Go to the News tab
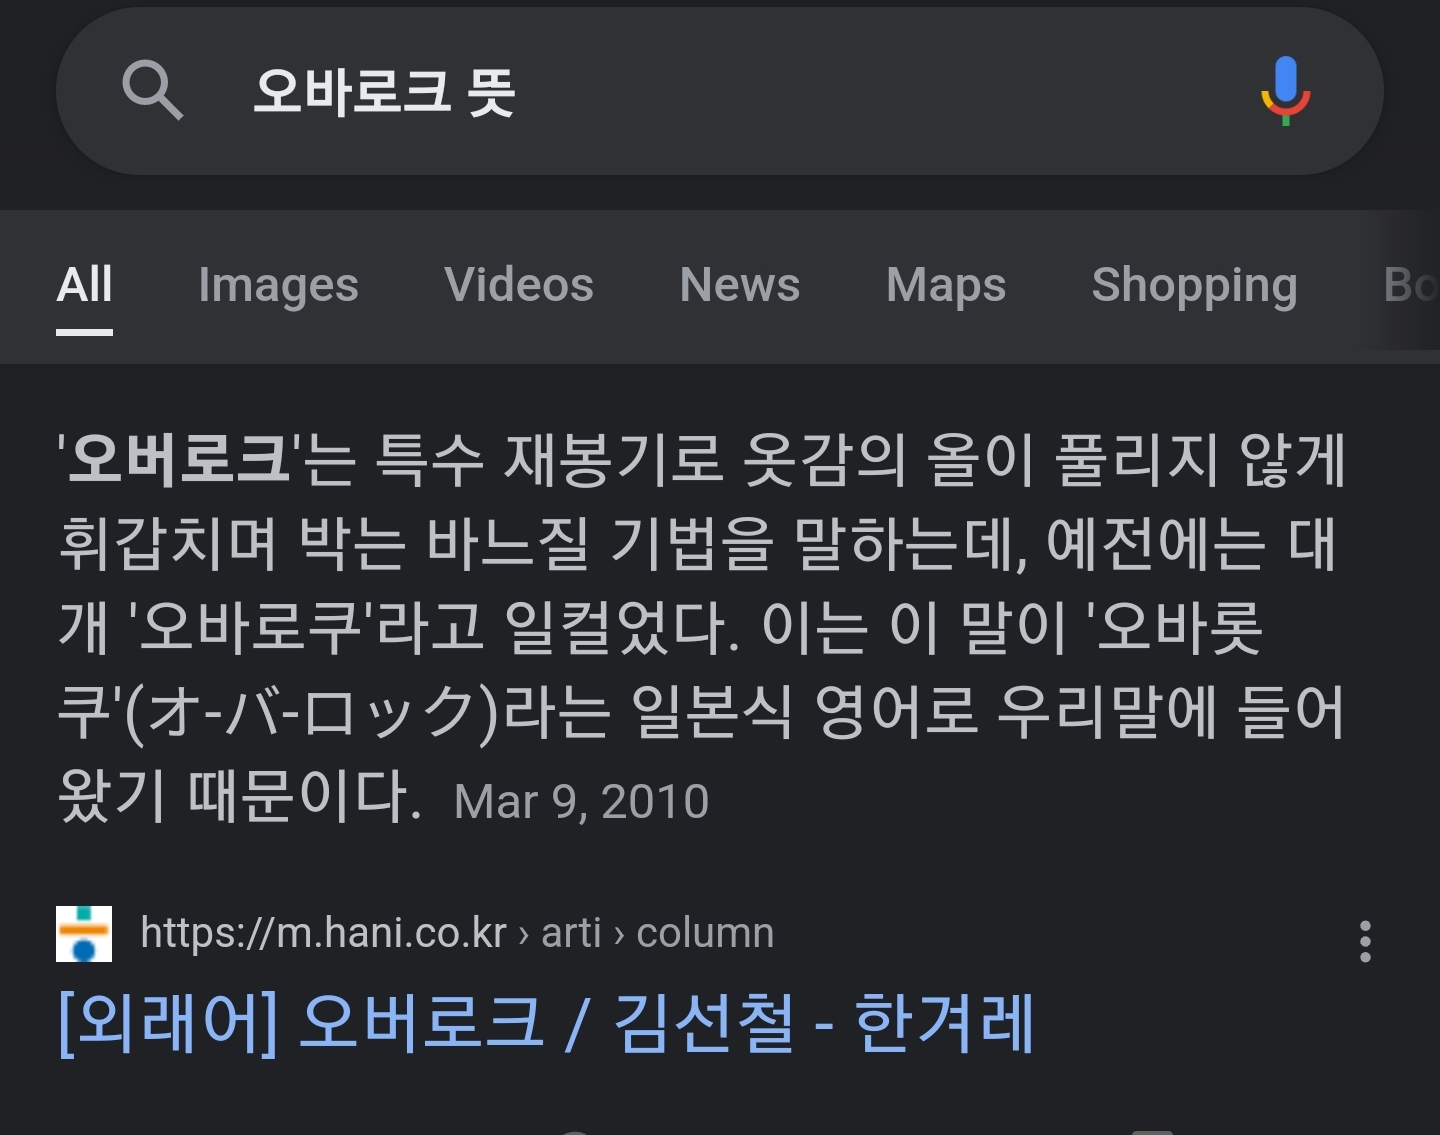The height and width of the screenshot is (1135, 1440). (740, 285)
